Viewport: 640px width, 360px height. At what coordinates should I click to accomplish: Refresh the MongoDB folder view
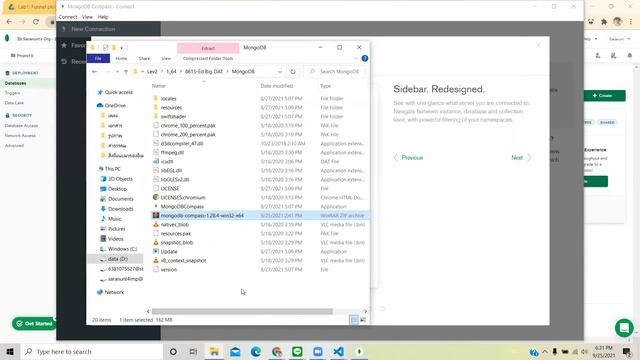293,71
